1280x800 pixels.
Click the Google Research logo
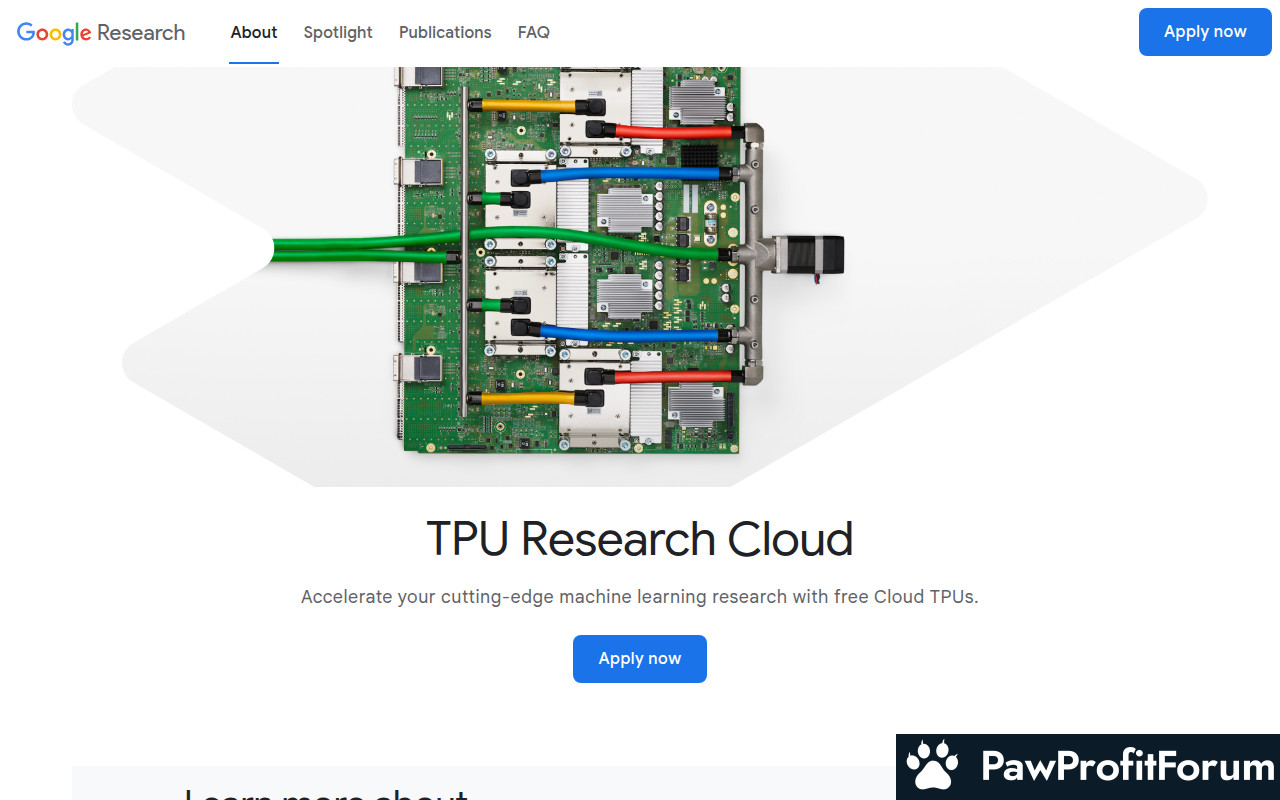[x=101, y=32]
